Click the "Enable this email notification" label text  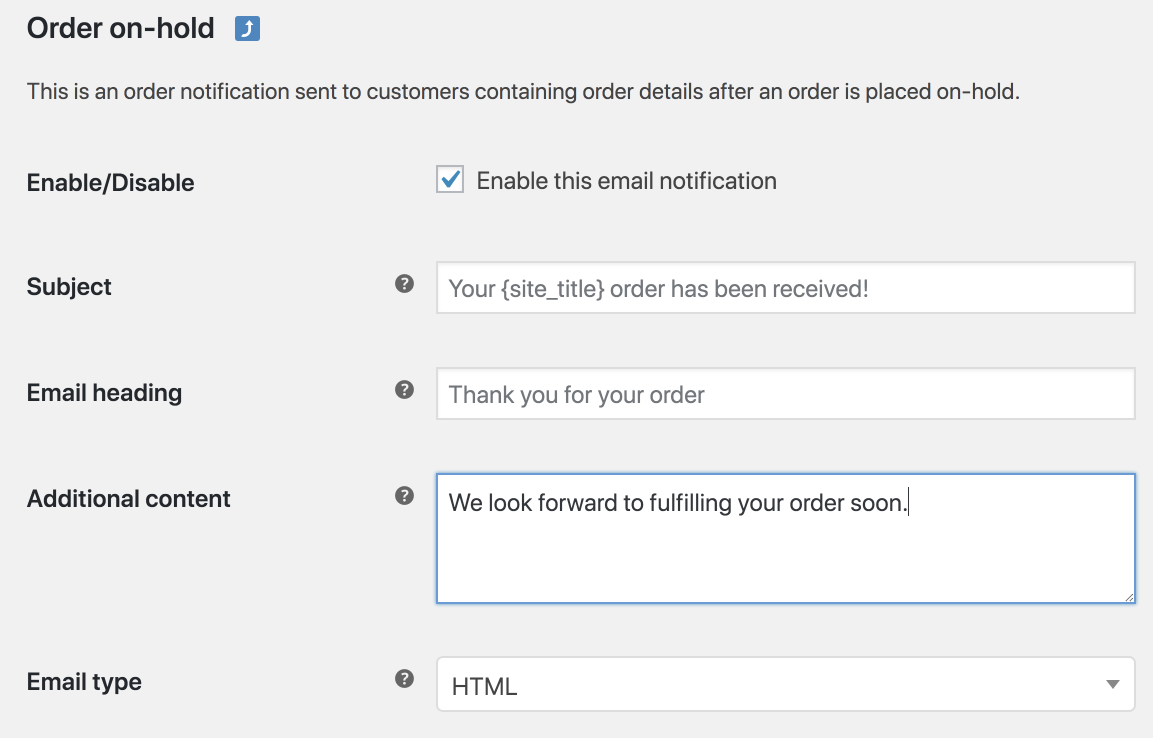pos(626,181)
